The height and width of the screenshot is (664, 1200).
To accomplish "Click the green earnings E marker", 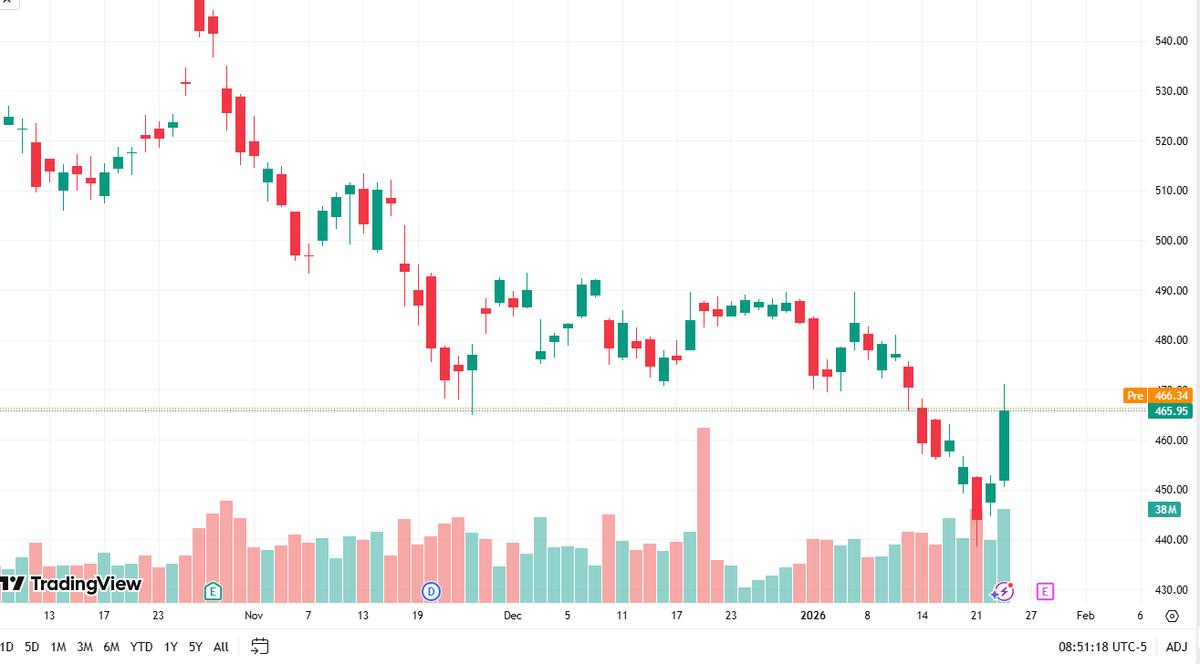I will pyautogui.click(x=212, y=591).
